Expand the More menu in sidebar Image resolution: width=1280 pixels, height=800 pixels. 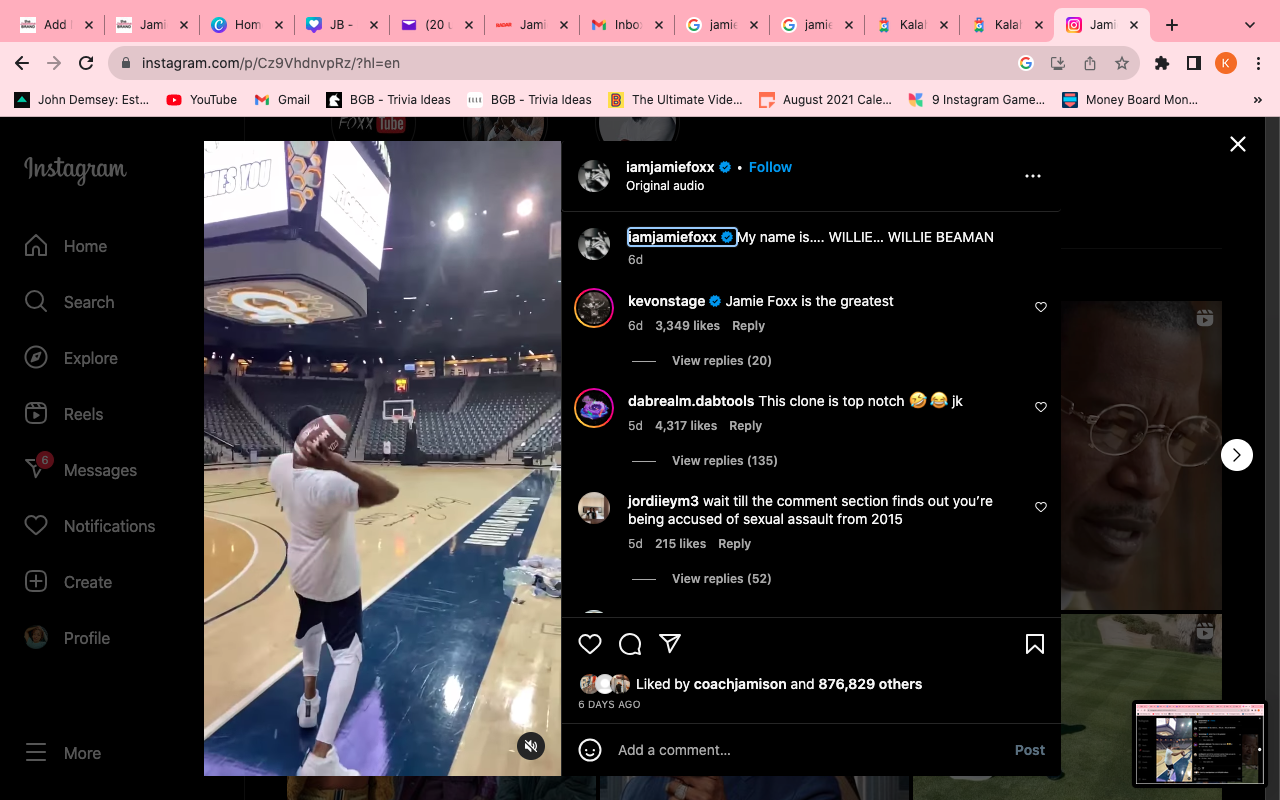(63, 753)
